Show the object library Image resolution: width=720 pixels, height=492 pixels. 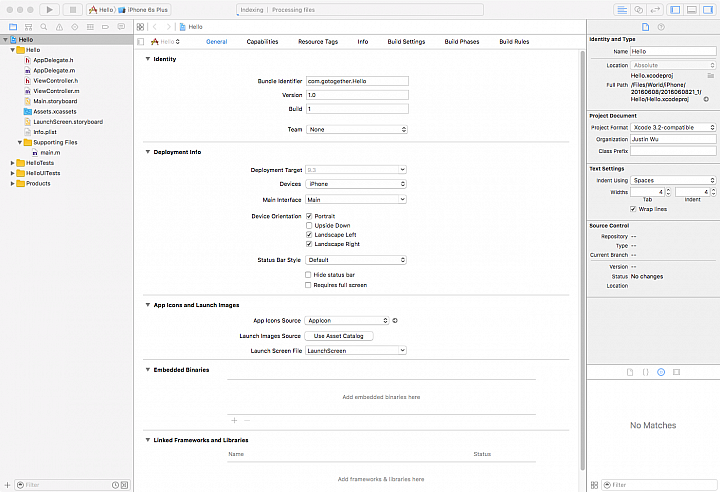coord(661,372)
